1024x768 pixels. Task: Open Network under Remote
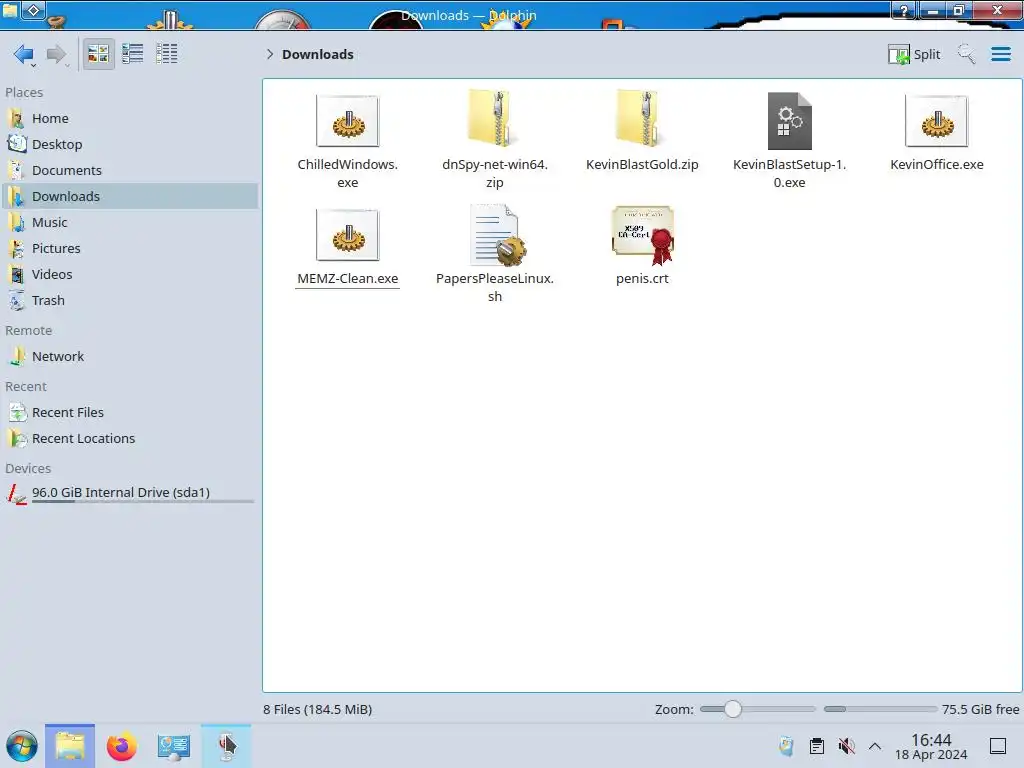129,357
